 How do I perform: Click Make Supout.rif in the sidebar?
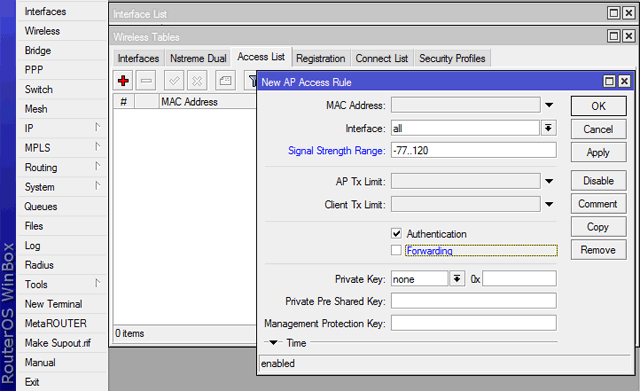point(62,343)
